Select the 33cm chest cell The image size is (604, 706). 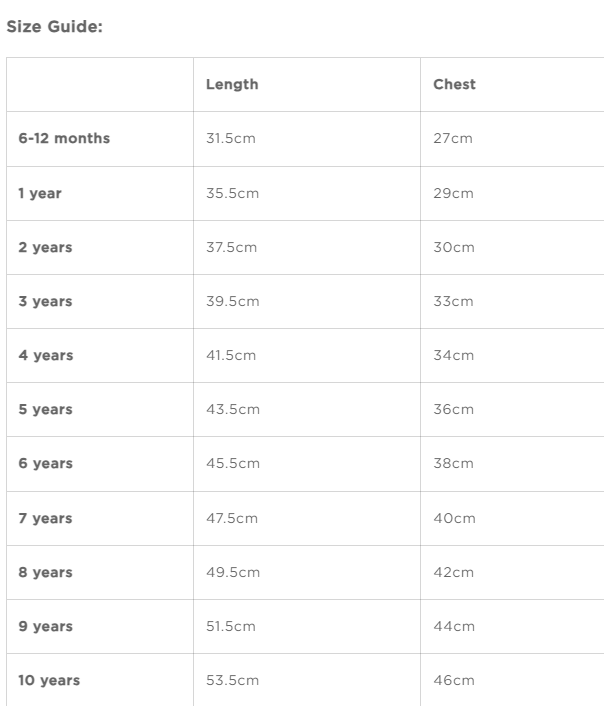pyautogui.click(x=453, y=301)
